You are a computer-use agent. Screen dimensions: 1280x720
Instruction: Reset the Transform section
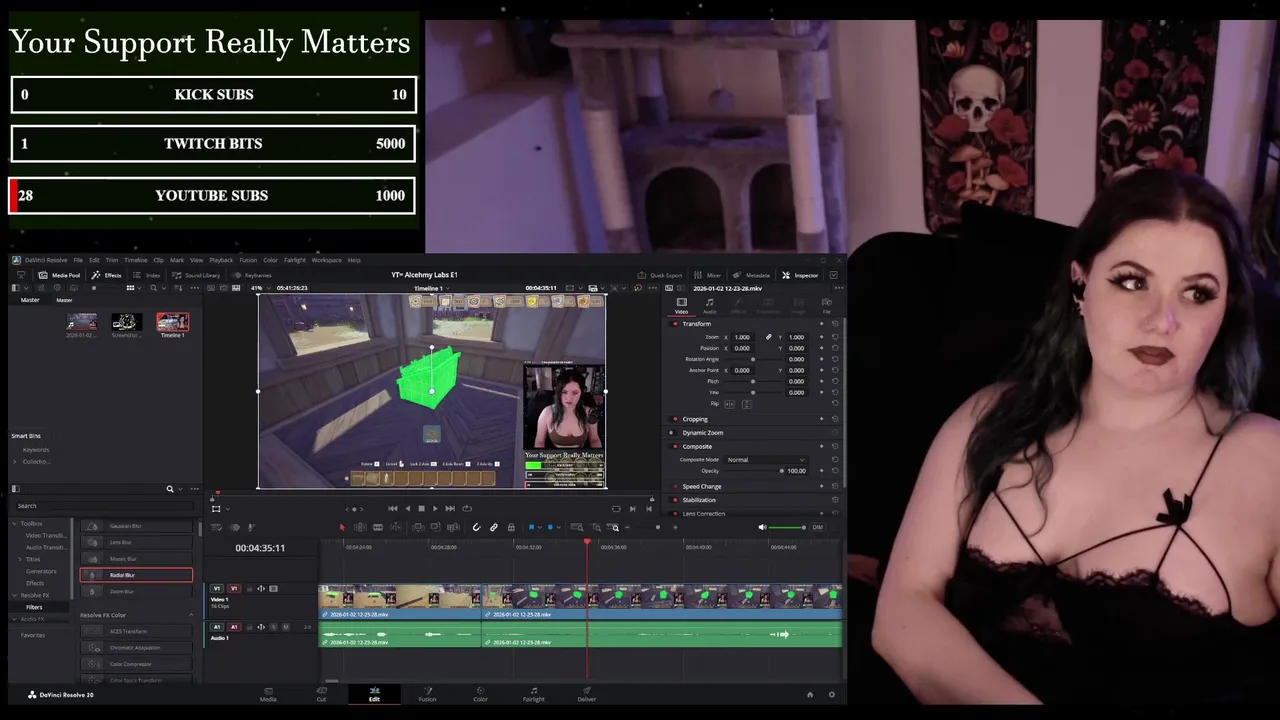(835, 324)
